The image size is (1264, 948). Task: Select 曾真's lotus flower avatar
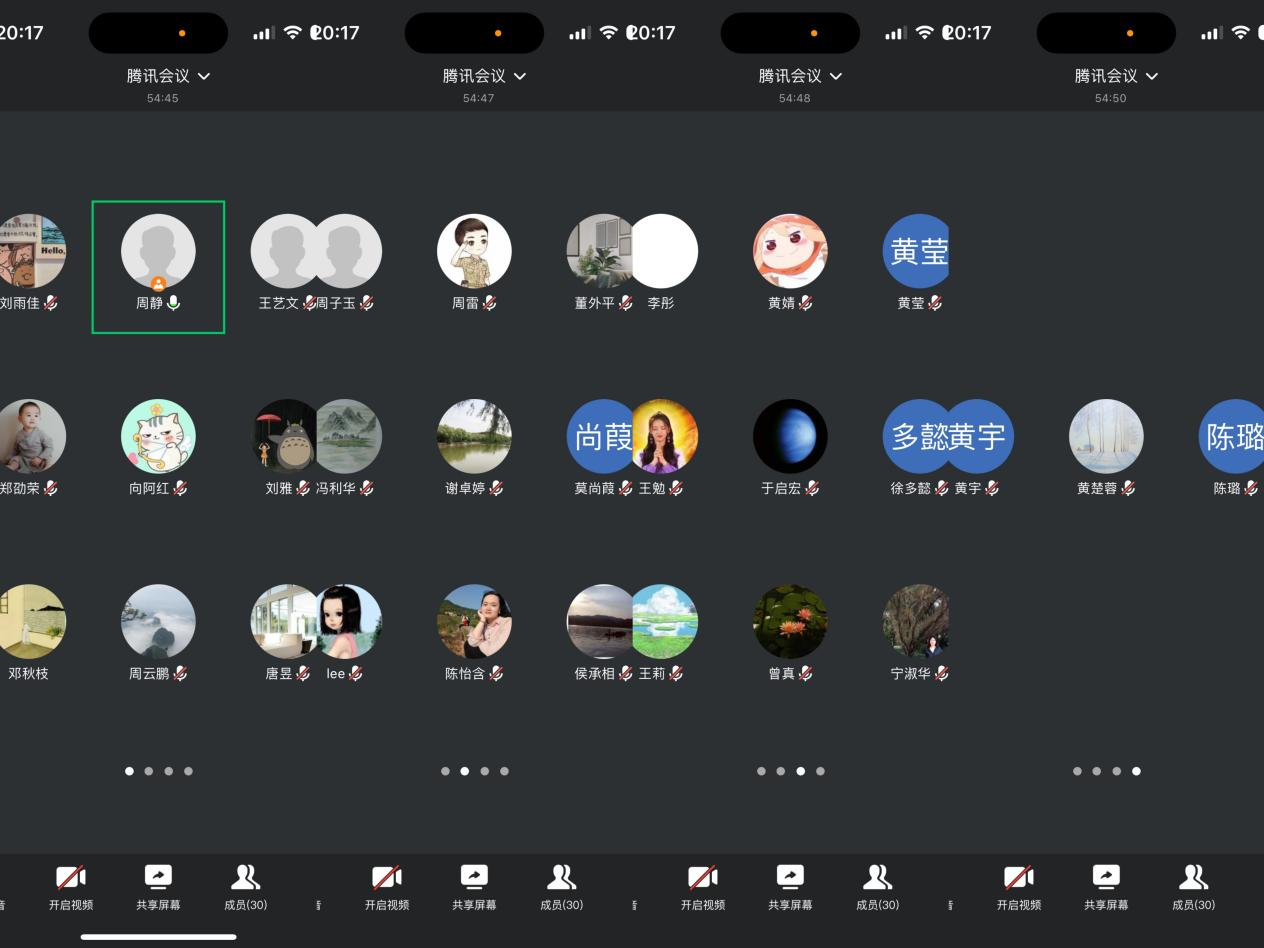[x=790, y=621]
